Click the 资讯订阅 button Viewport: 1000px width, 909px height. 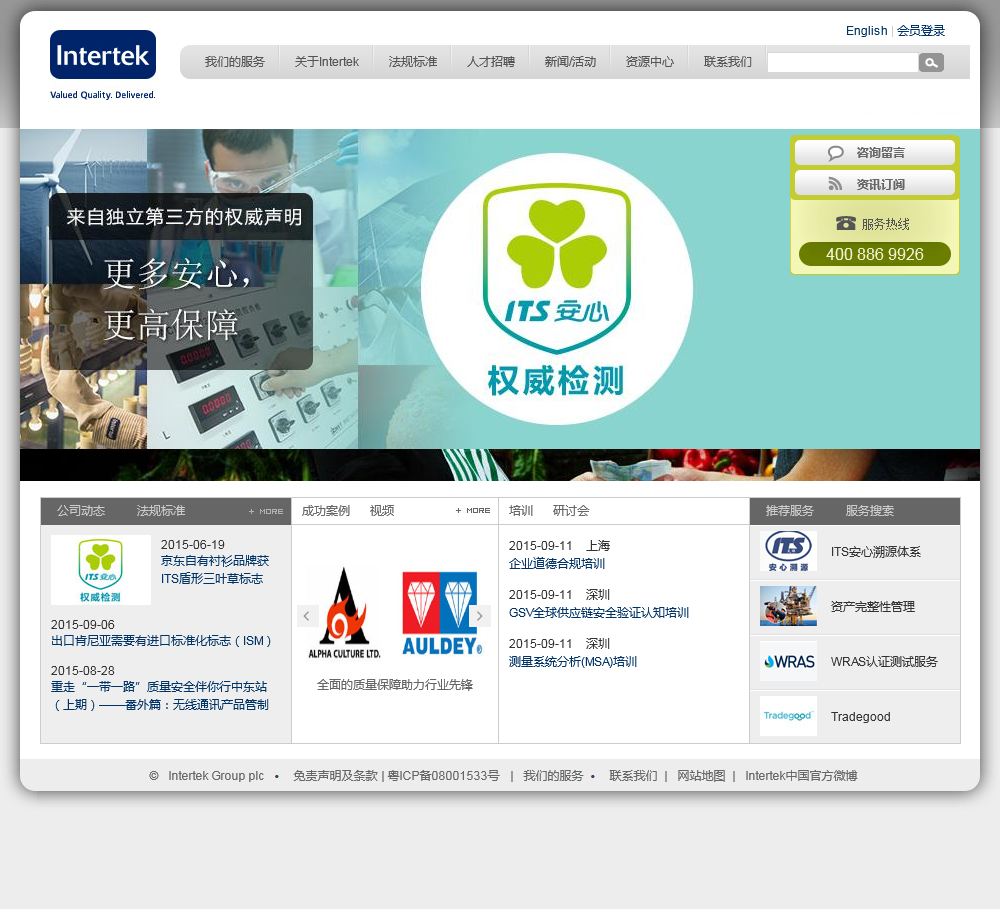point(874,184)
